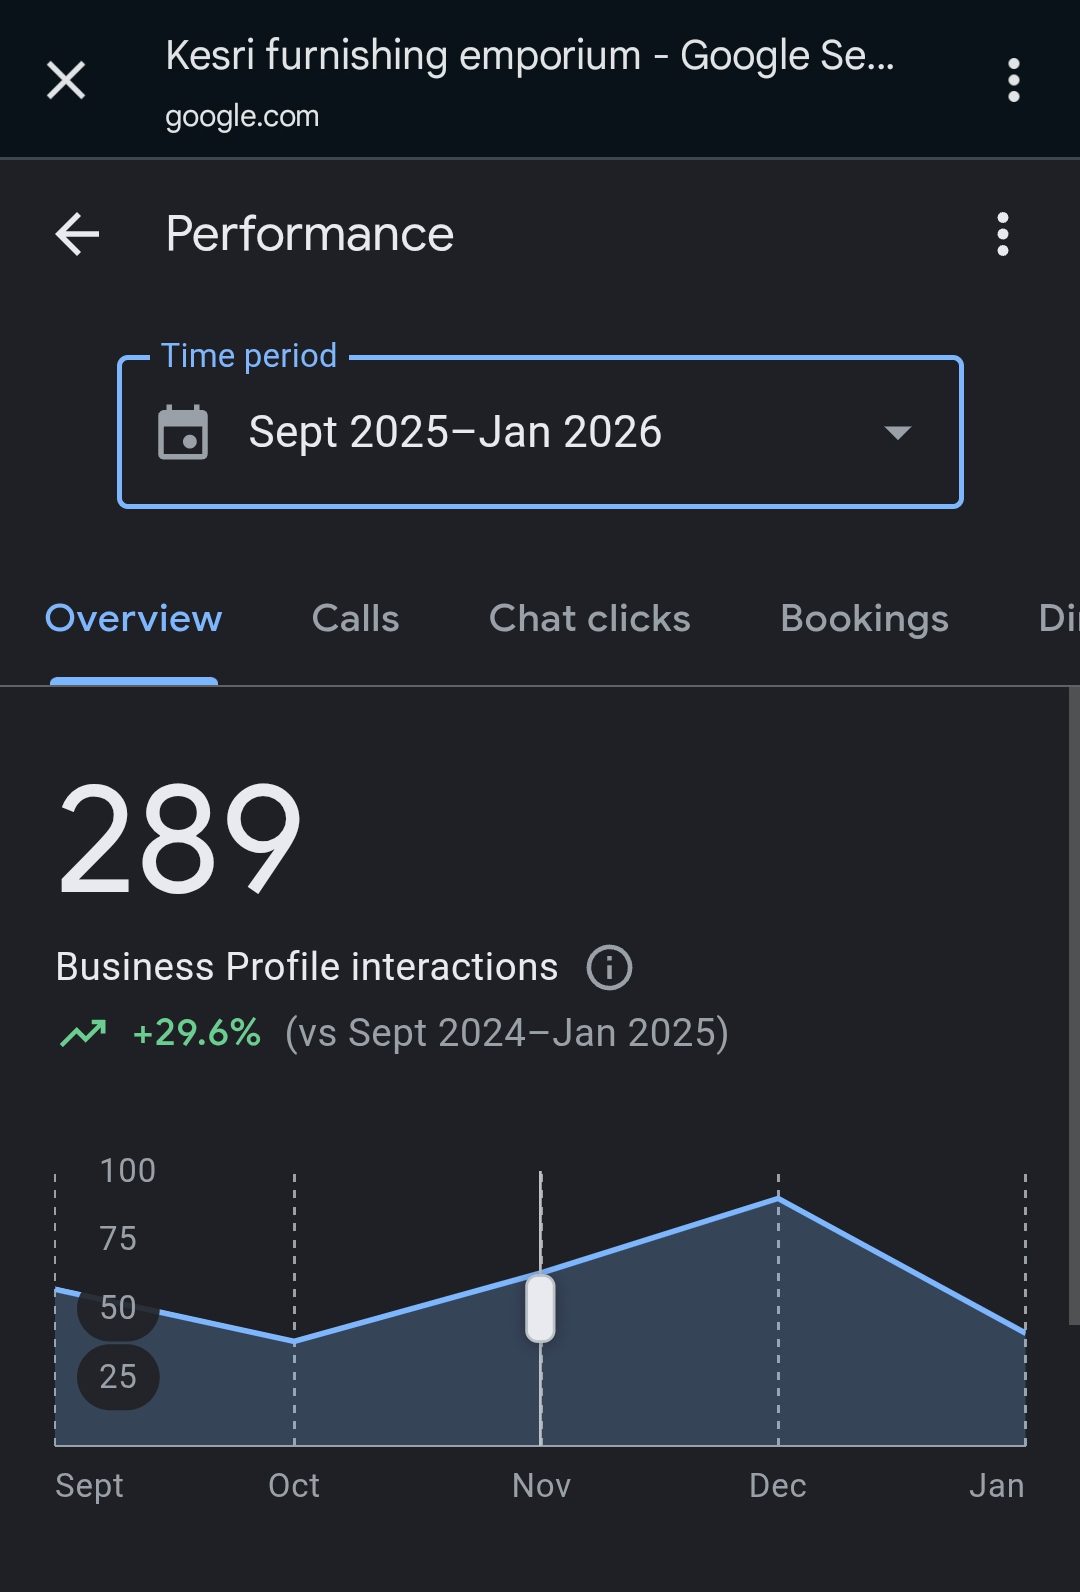The width and height of the screenshot is (1080, 1592).
Task: Click the 289 interactions total number
Action: pyautogui.click(x=180, y=838)
